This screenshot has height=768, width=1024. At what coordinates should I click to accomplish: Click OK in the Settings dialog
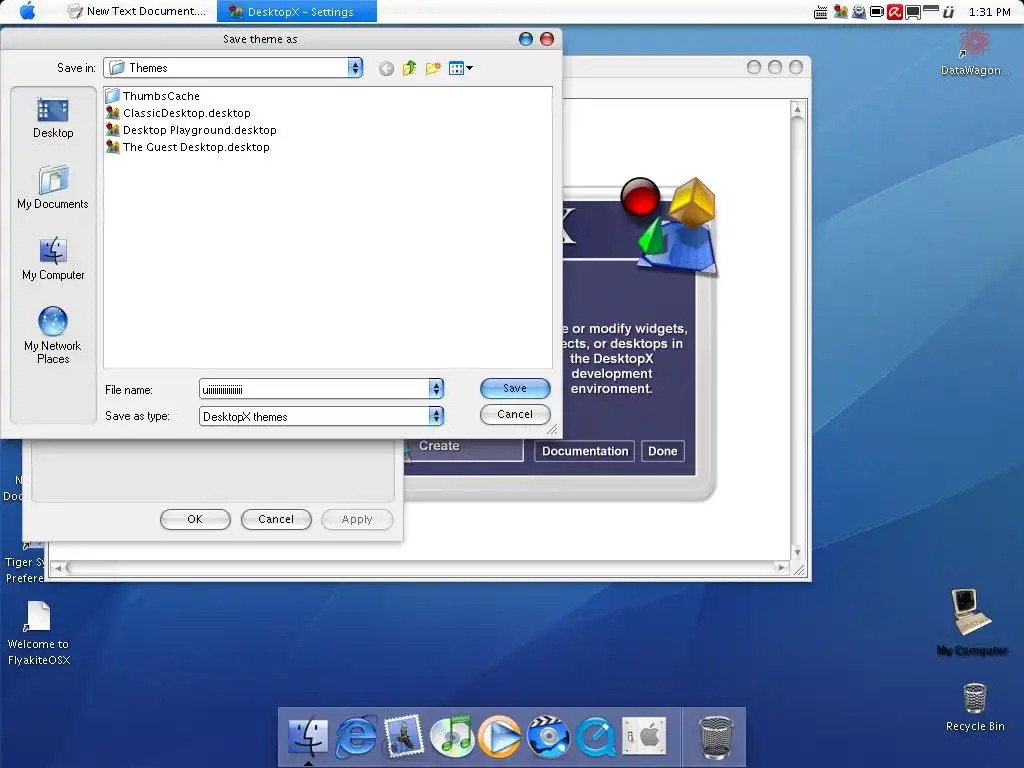[x=195, y=519]
